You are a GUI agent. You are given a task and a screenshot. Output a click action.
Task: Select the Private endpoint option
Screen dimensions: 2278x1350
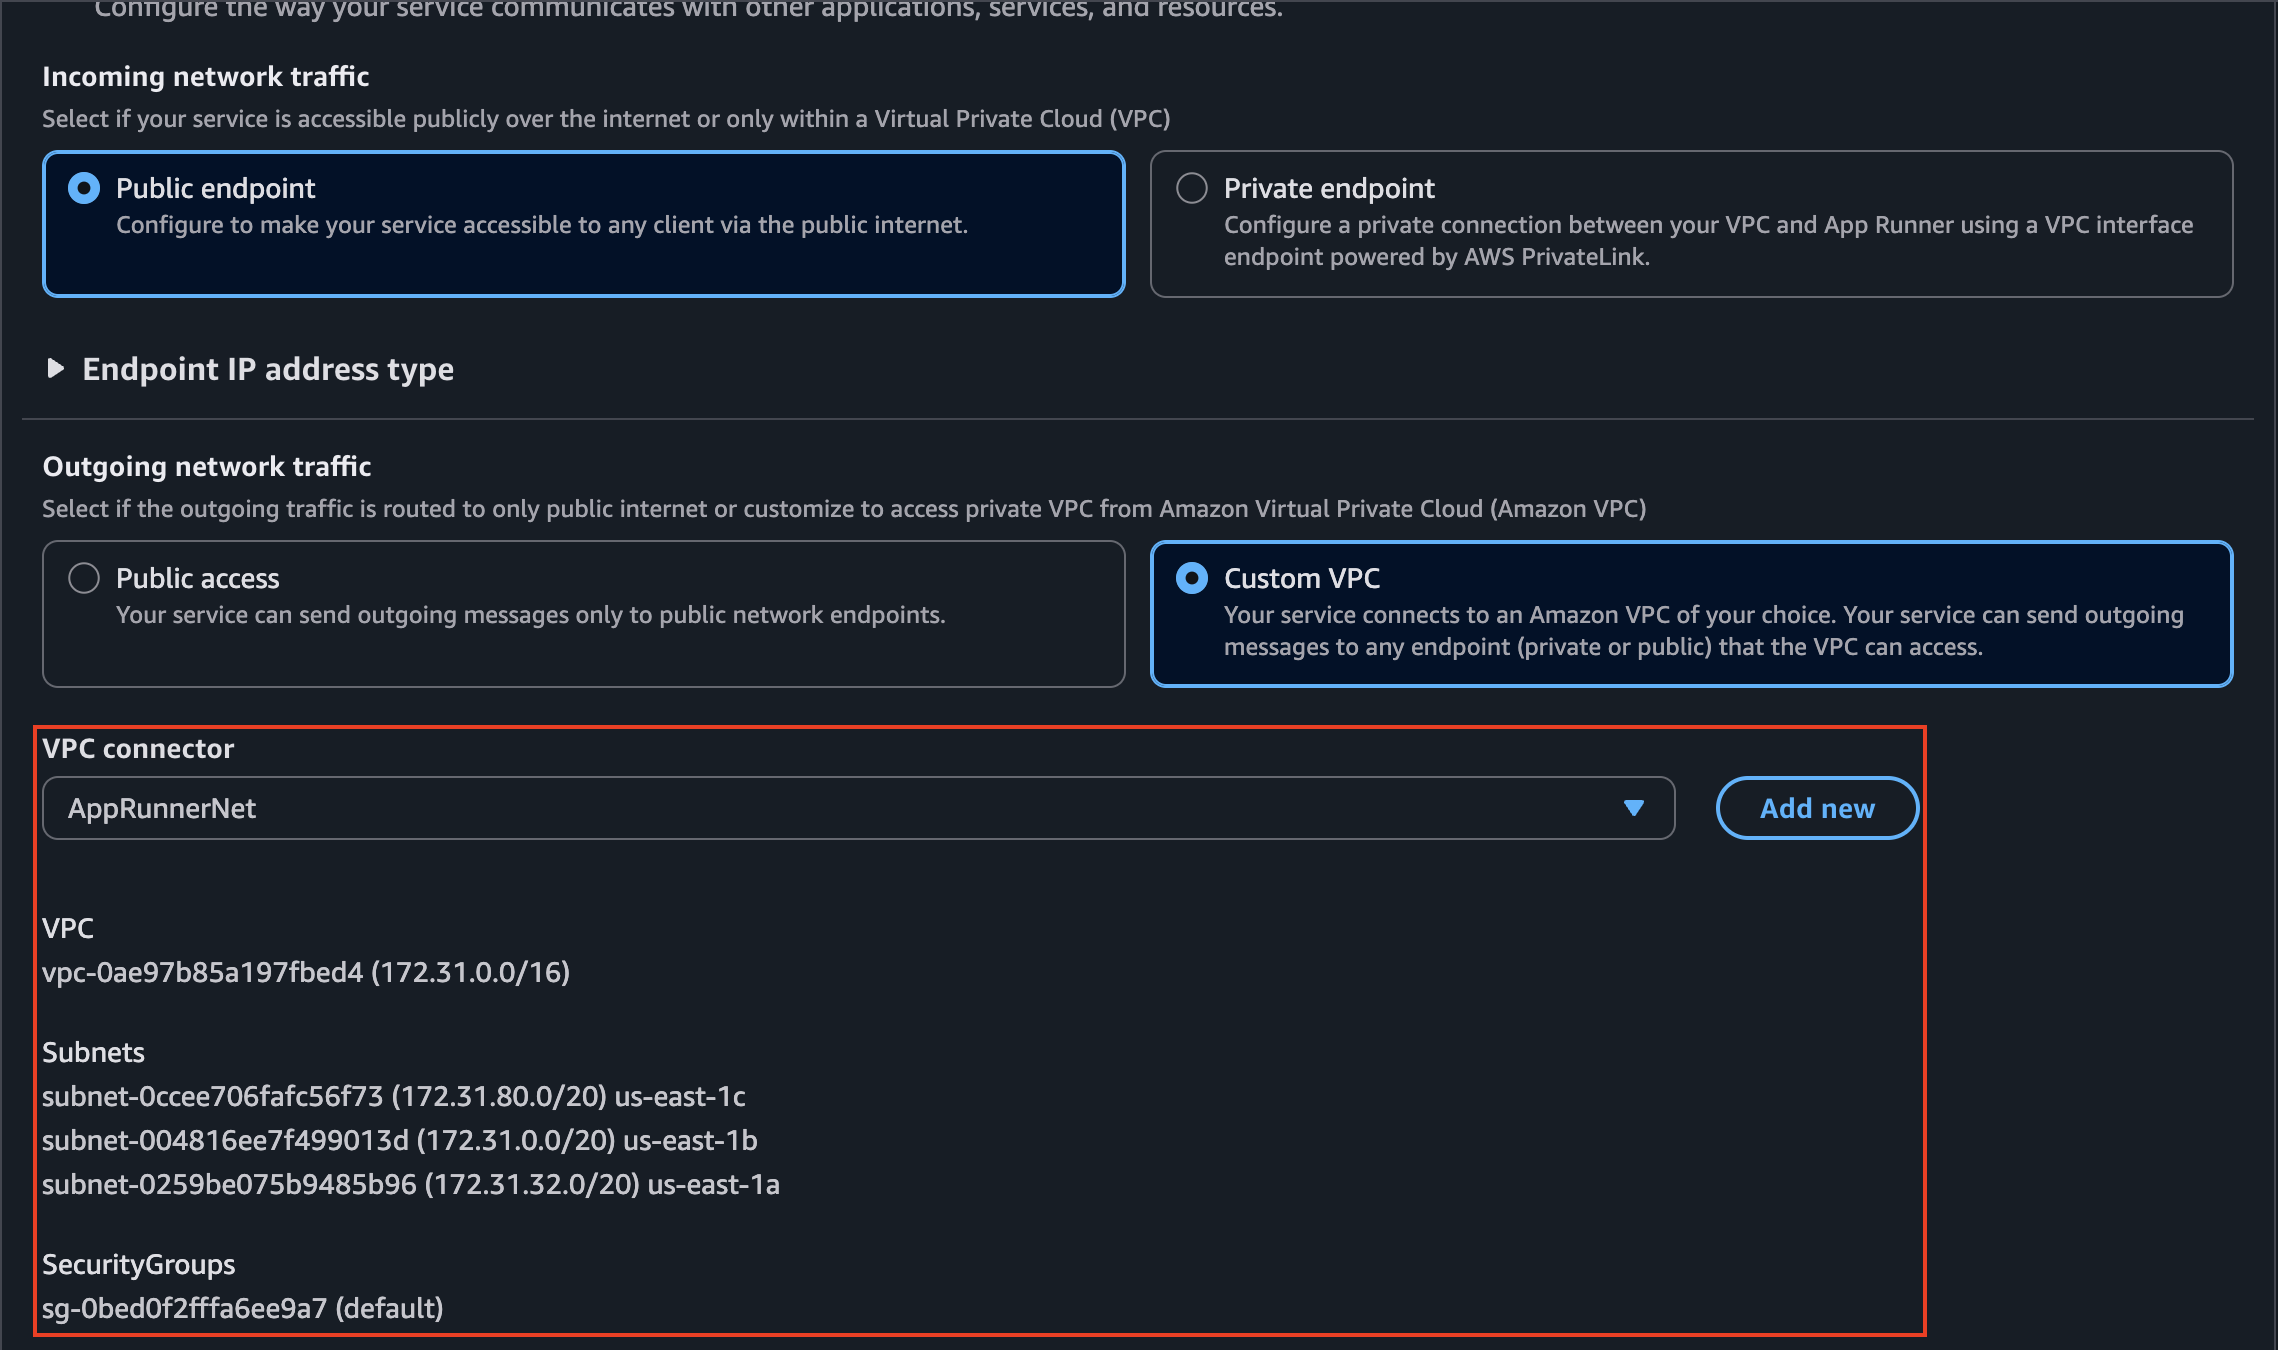click(x=1192, y=187)
